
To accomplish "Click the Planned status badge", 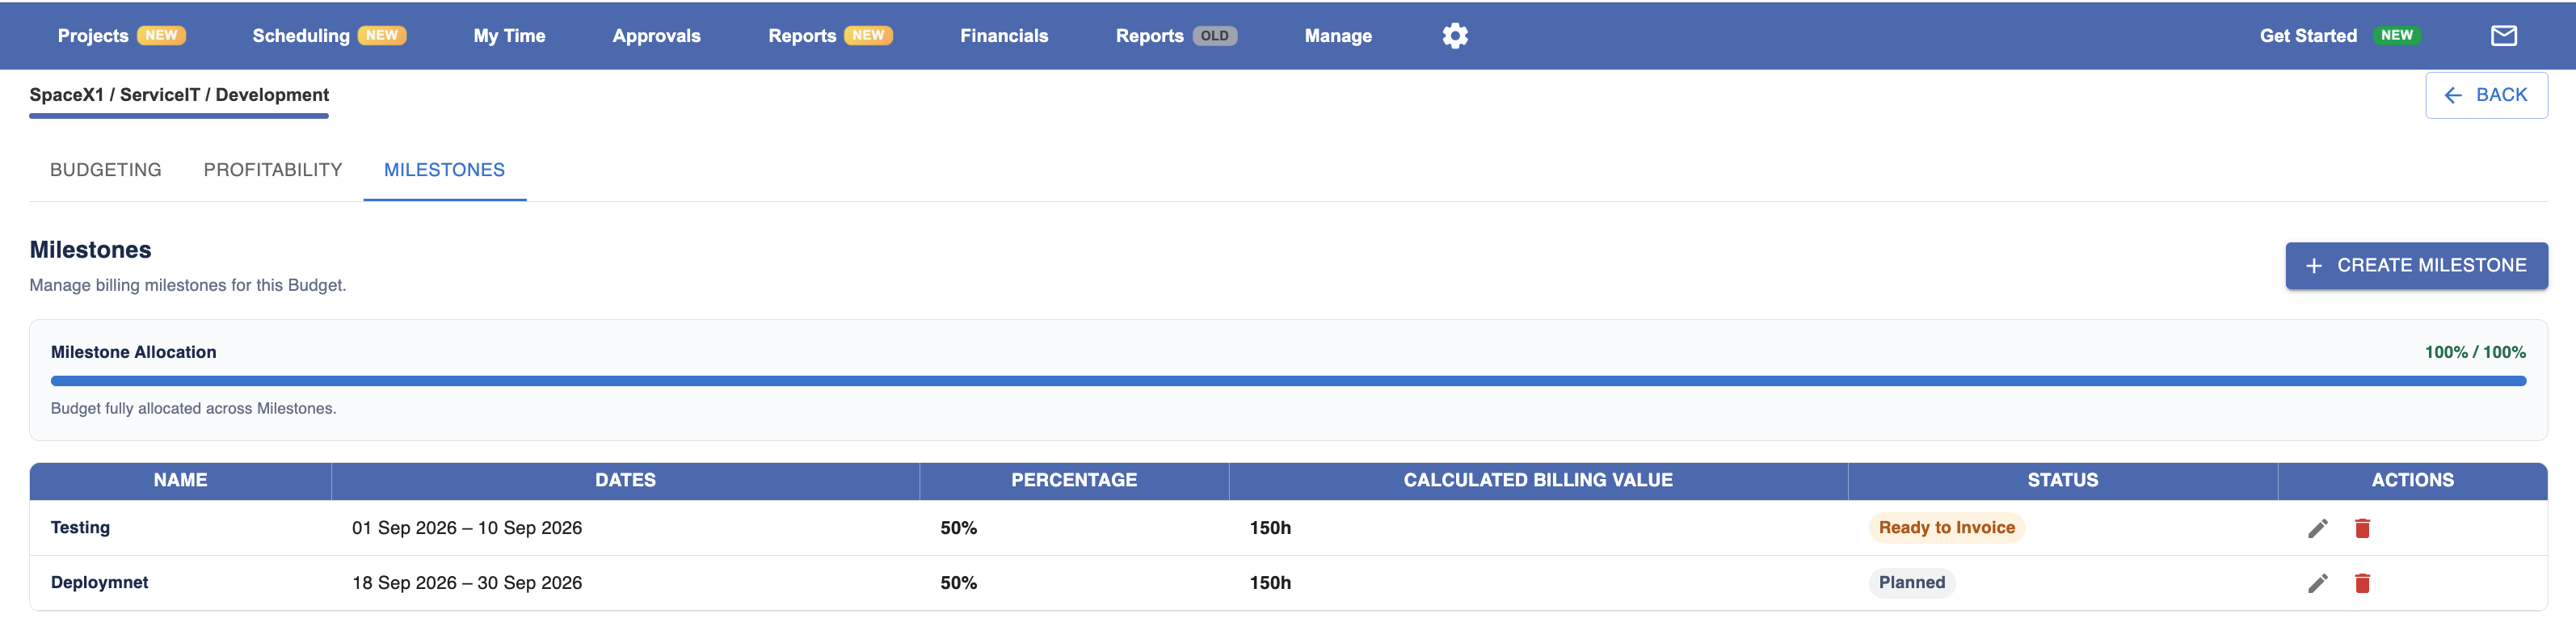I will (1911, 583).
